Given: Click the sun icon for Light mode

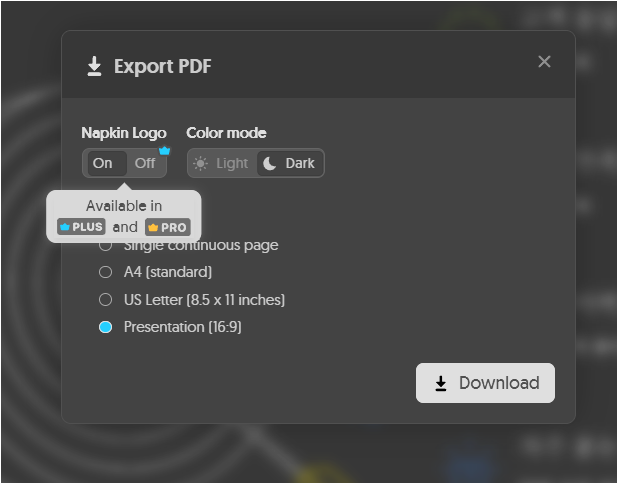Looking at the screenshot, I should coord(201,163).
